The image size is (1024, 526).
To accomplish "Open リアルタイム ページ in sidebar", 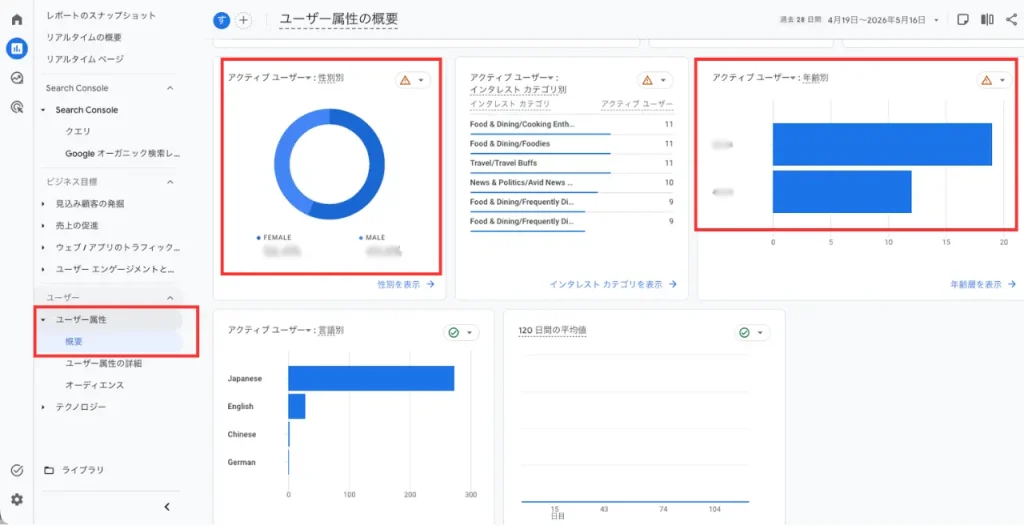I will [x=85, y=59].
